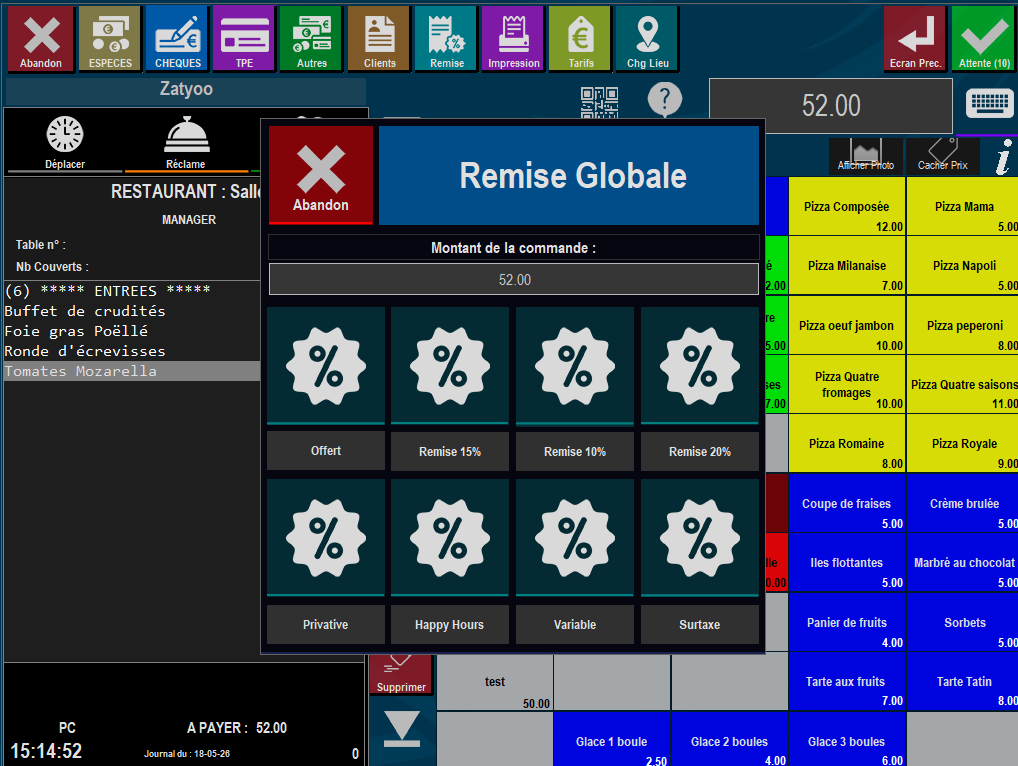Select Foie gras Poëllé order line
This screenshot has width=1018, height=766.
tap(132, 331)
